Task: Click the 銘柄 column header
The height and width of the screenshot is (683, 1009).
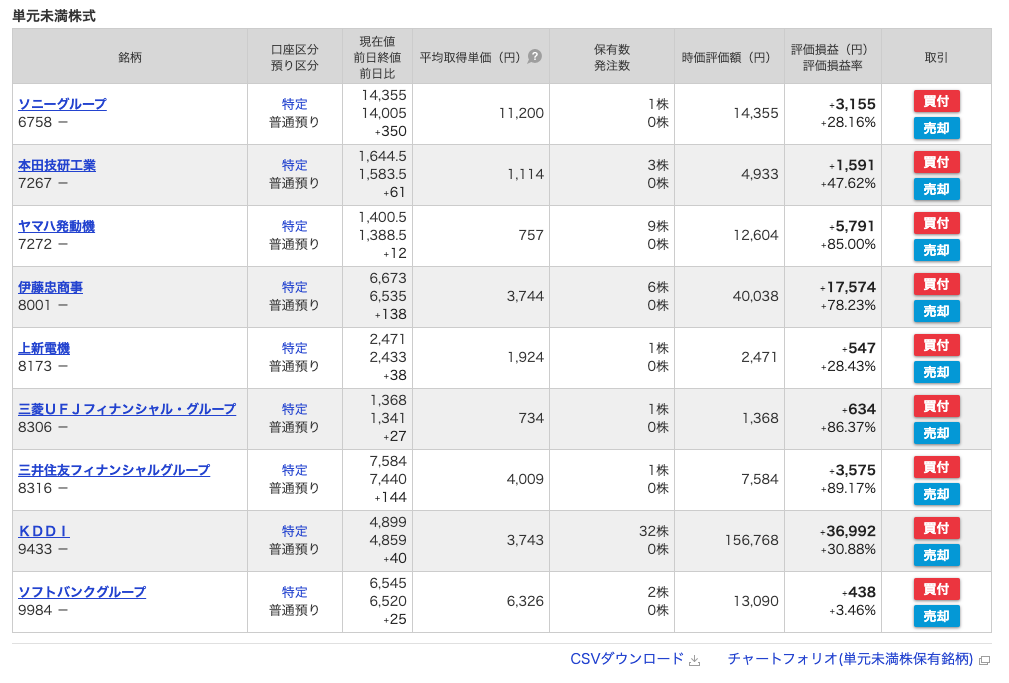Action: tap(129, 57)
